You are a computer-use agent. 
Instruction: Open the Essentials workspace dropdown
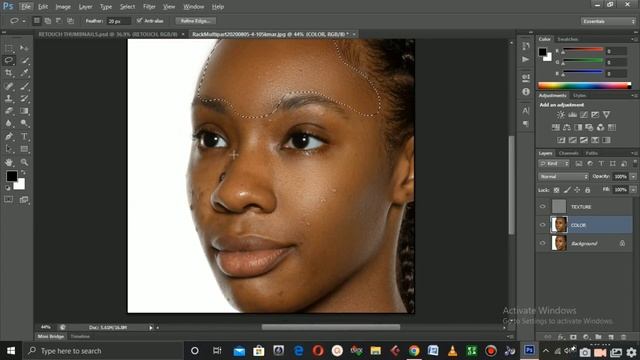608,21
